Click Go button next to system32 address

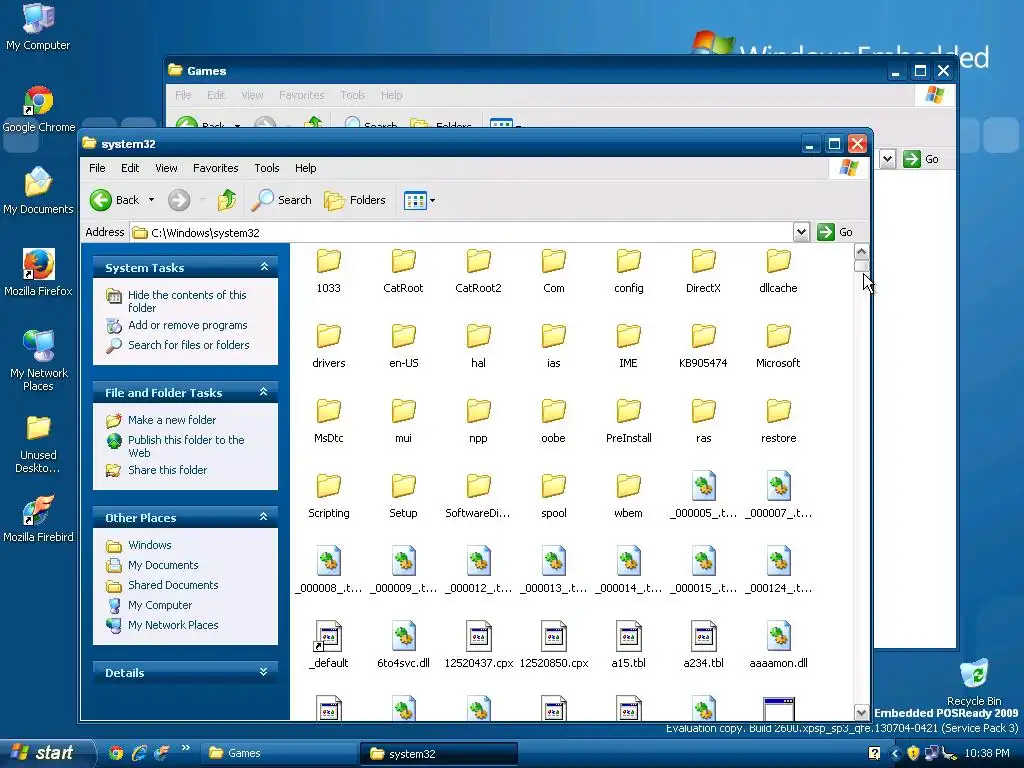pos(835,232)
